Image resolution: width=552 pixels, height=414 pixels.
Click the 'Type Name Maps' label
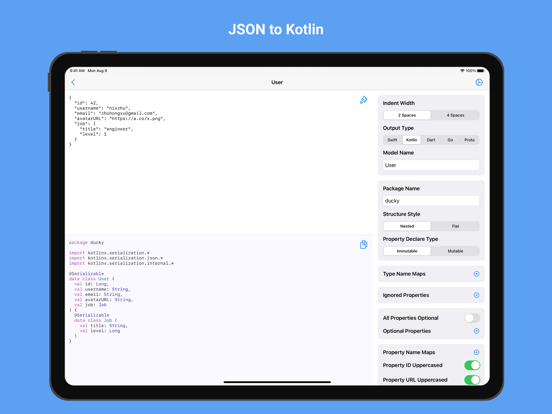coord(404,274)
